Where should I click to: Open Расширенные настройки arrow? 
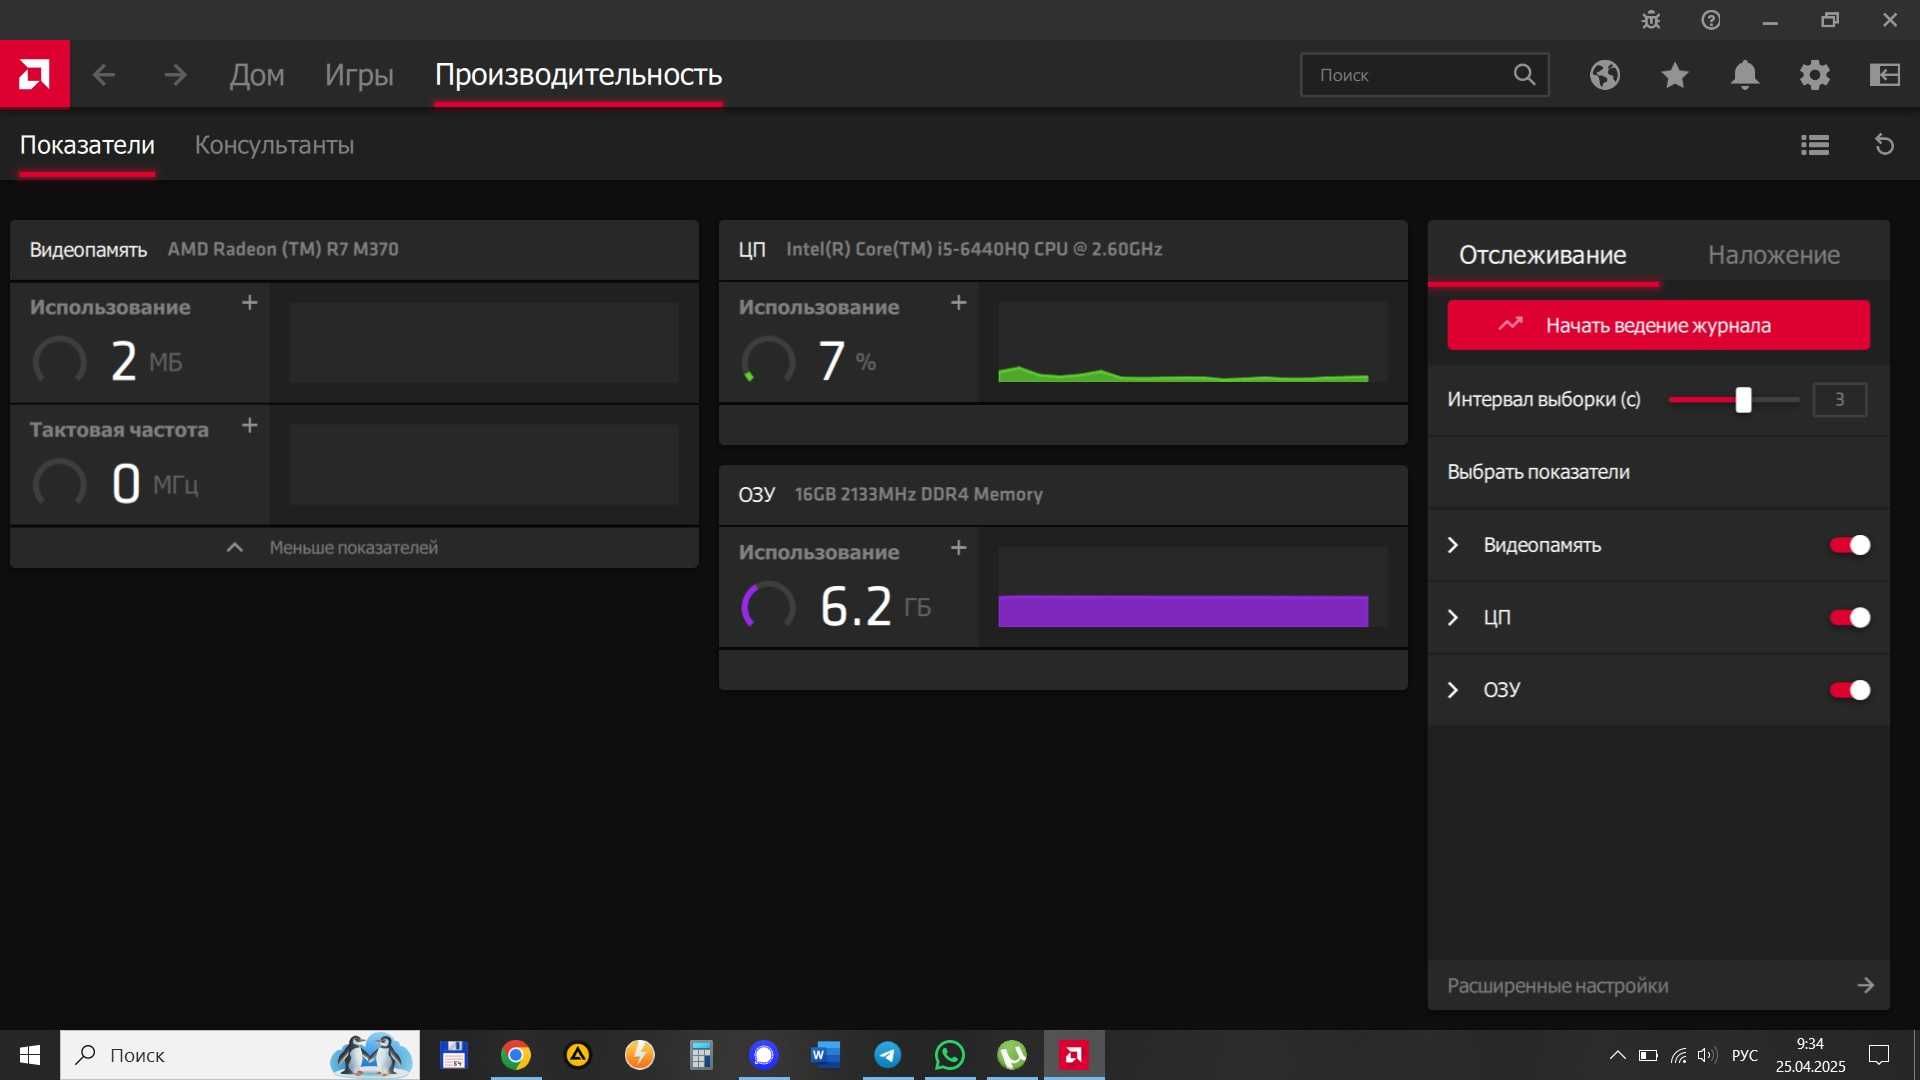click(1865, 985)
